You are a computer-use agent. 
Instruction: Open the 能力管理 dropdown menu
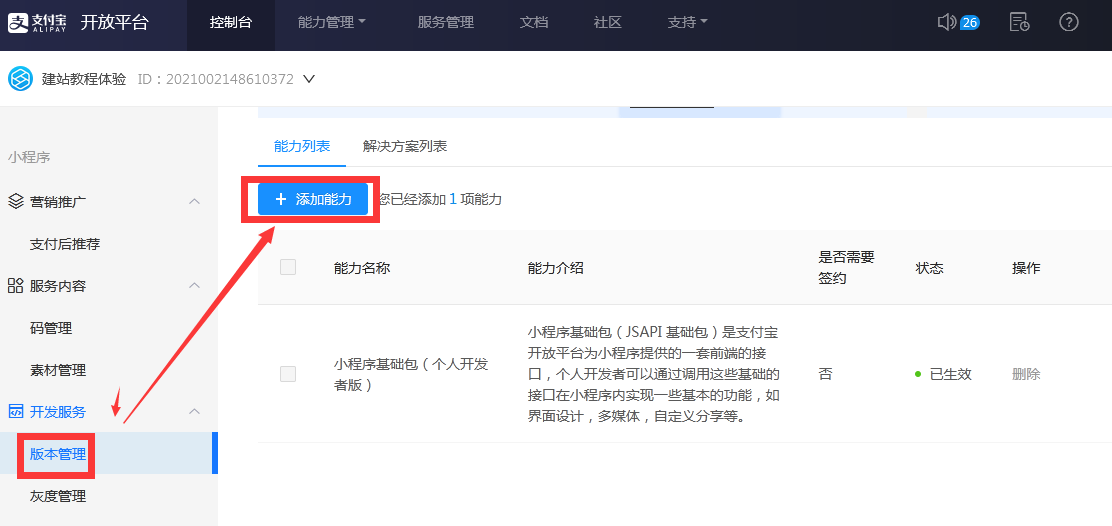coord(332,22)
